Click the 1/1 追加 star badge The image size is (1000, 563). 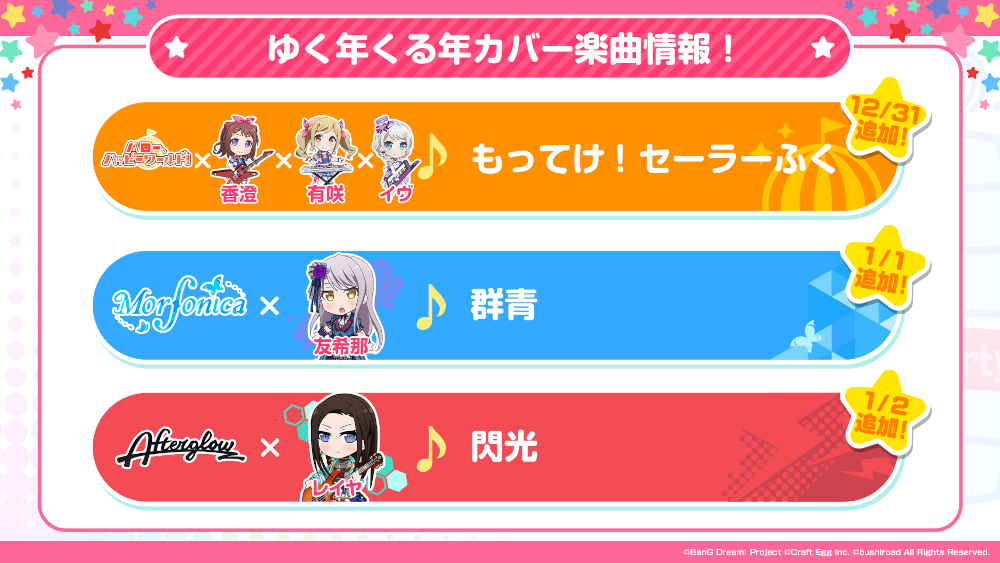(885, 268)
